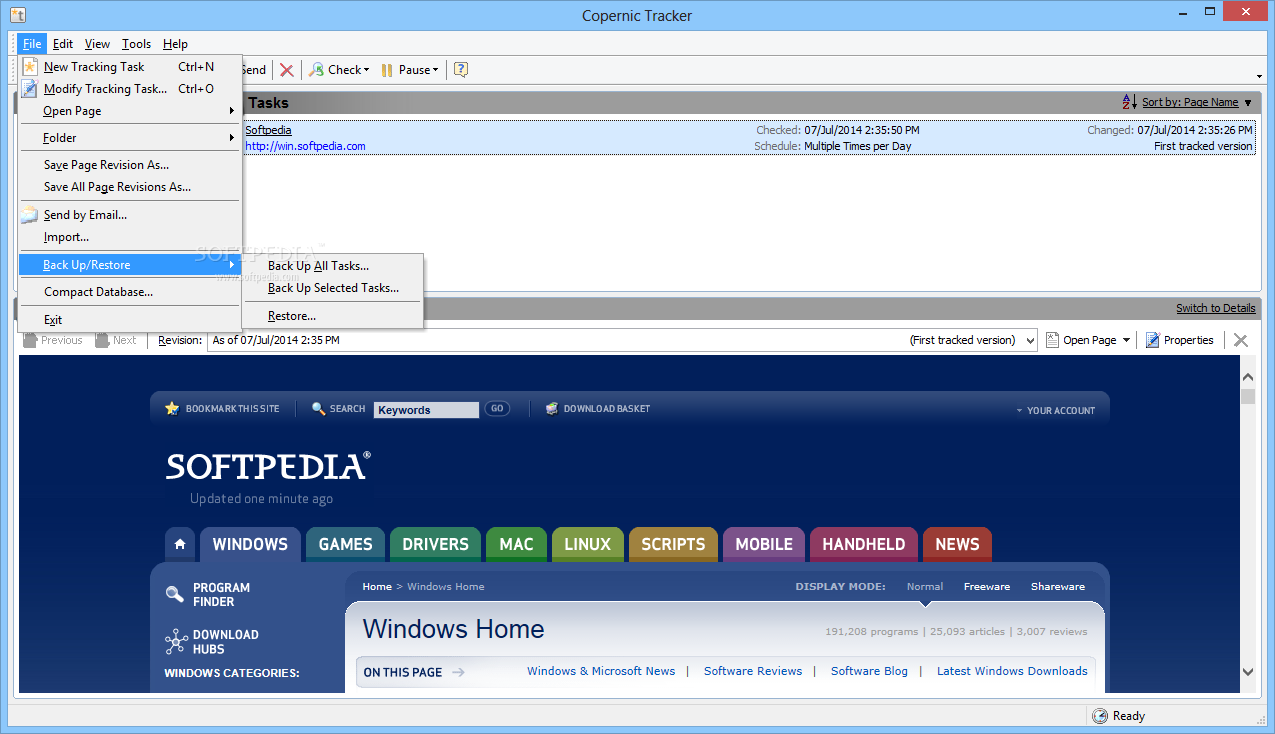1275x734 pixels.
Task: Click the Keywords search field
Action: point(427,410)
